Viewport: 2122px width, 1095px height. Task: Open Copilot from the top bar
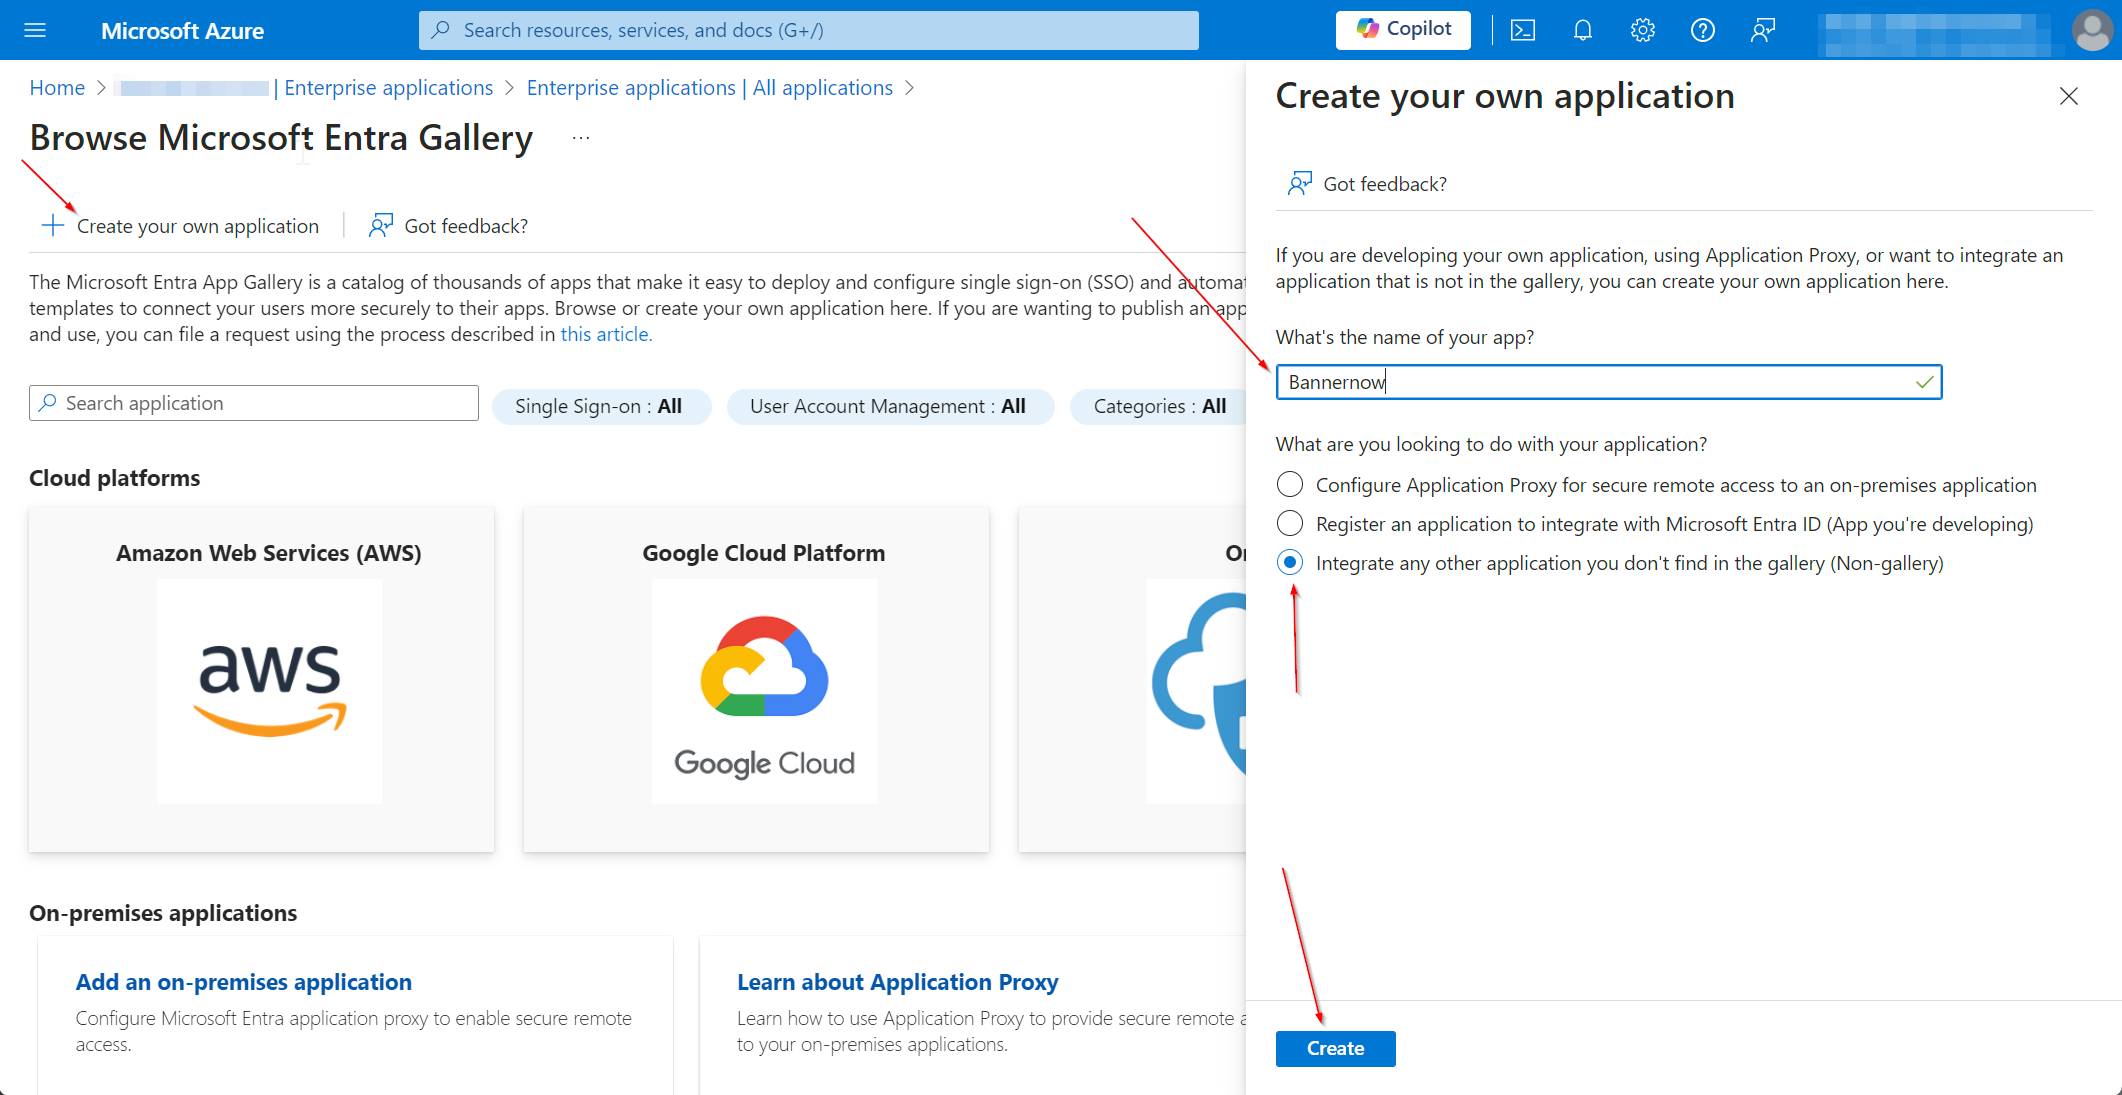[1403, 30]
